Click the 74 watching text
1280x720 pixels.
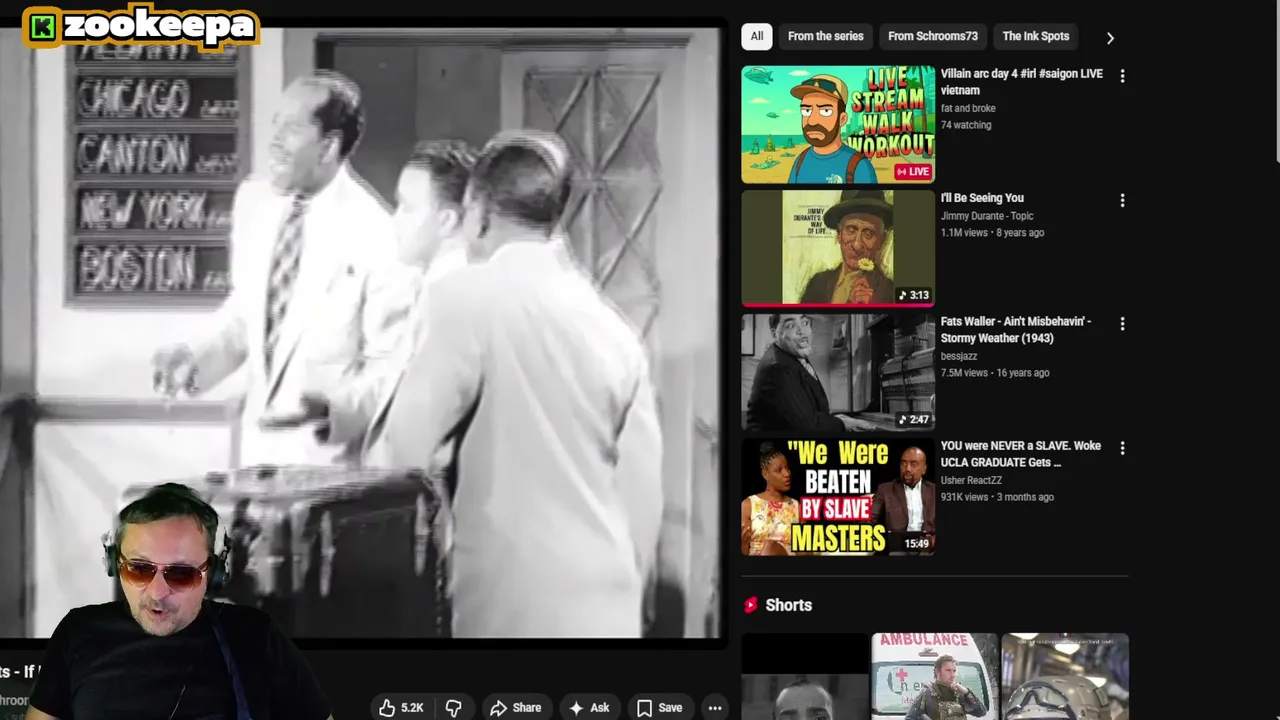966,125
